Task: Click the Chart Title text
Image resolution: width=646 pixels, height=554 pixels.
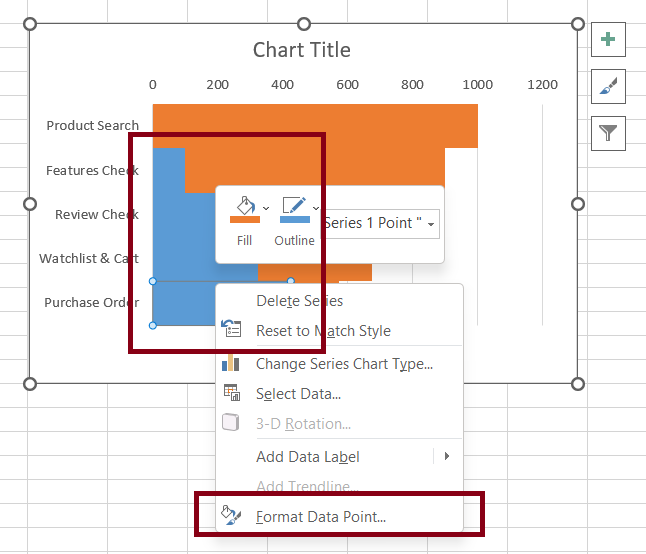Action: point(301,50)
